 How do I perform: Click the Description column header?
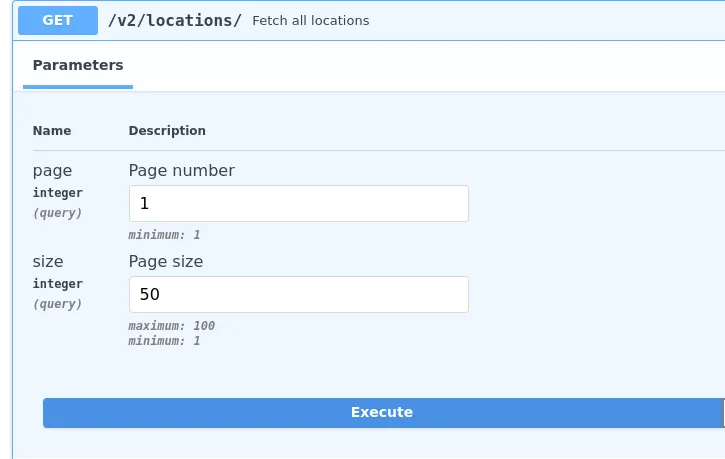point(167,131)
